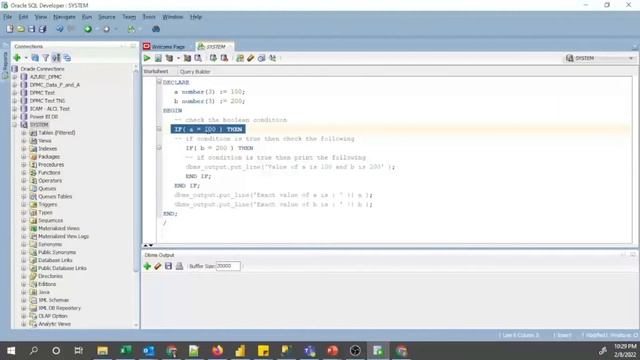Switch to the Welcome Page tab
This screenshot has width=640, height=360.
tap(164, 47)
